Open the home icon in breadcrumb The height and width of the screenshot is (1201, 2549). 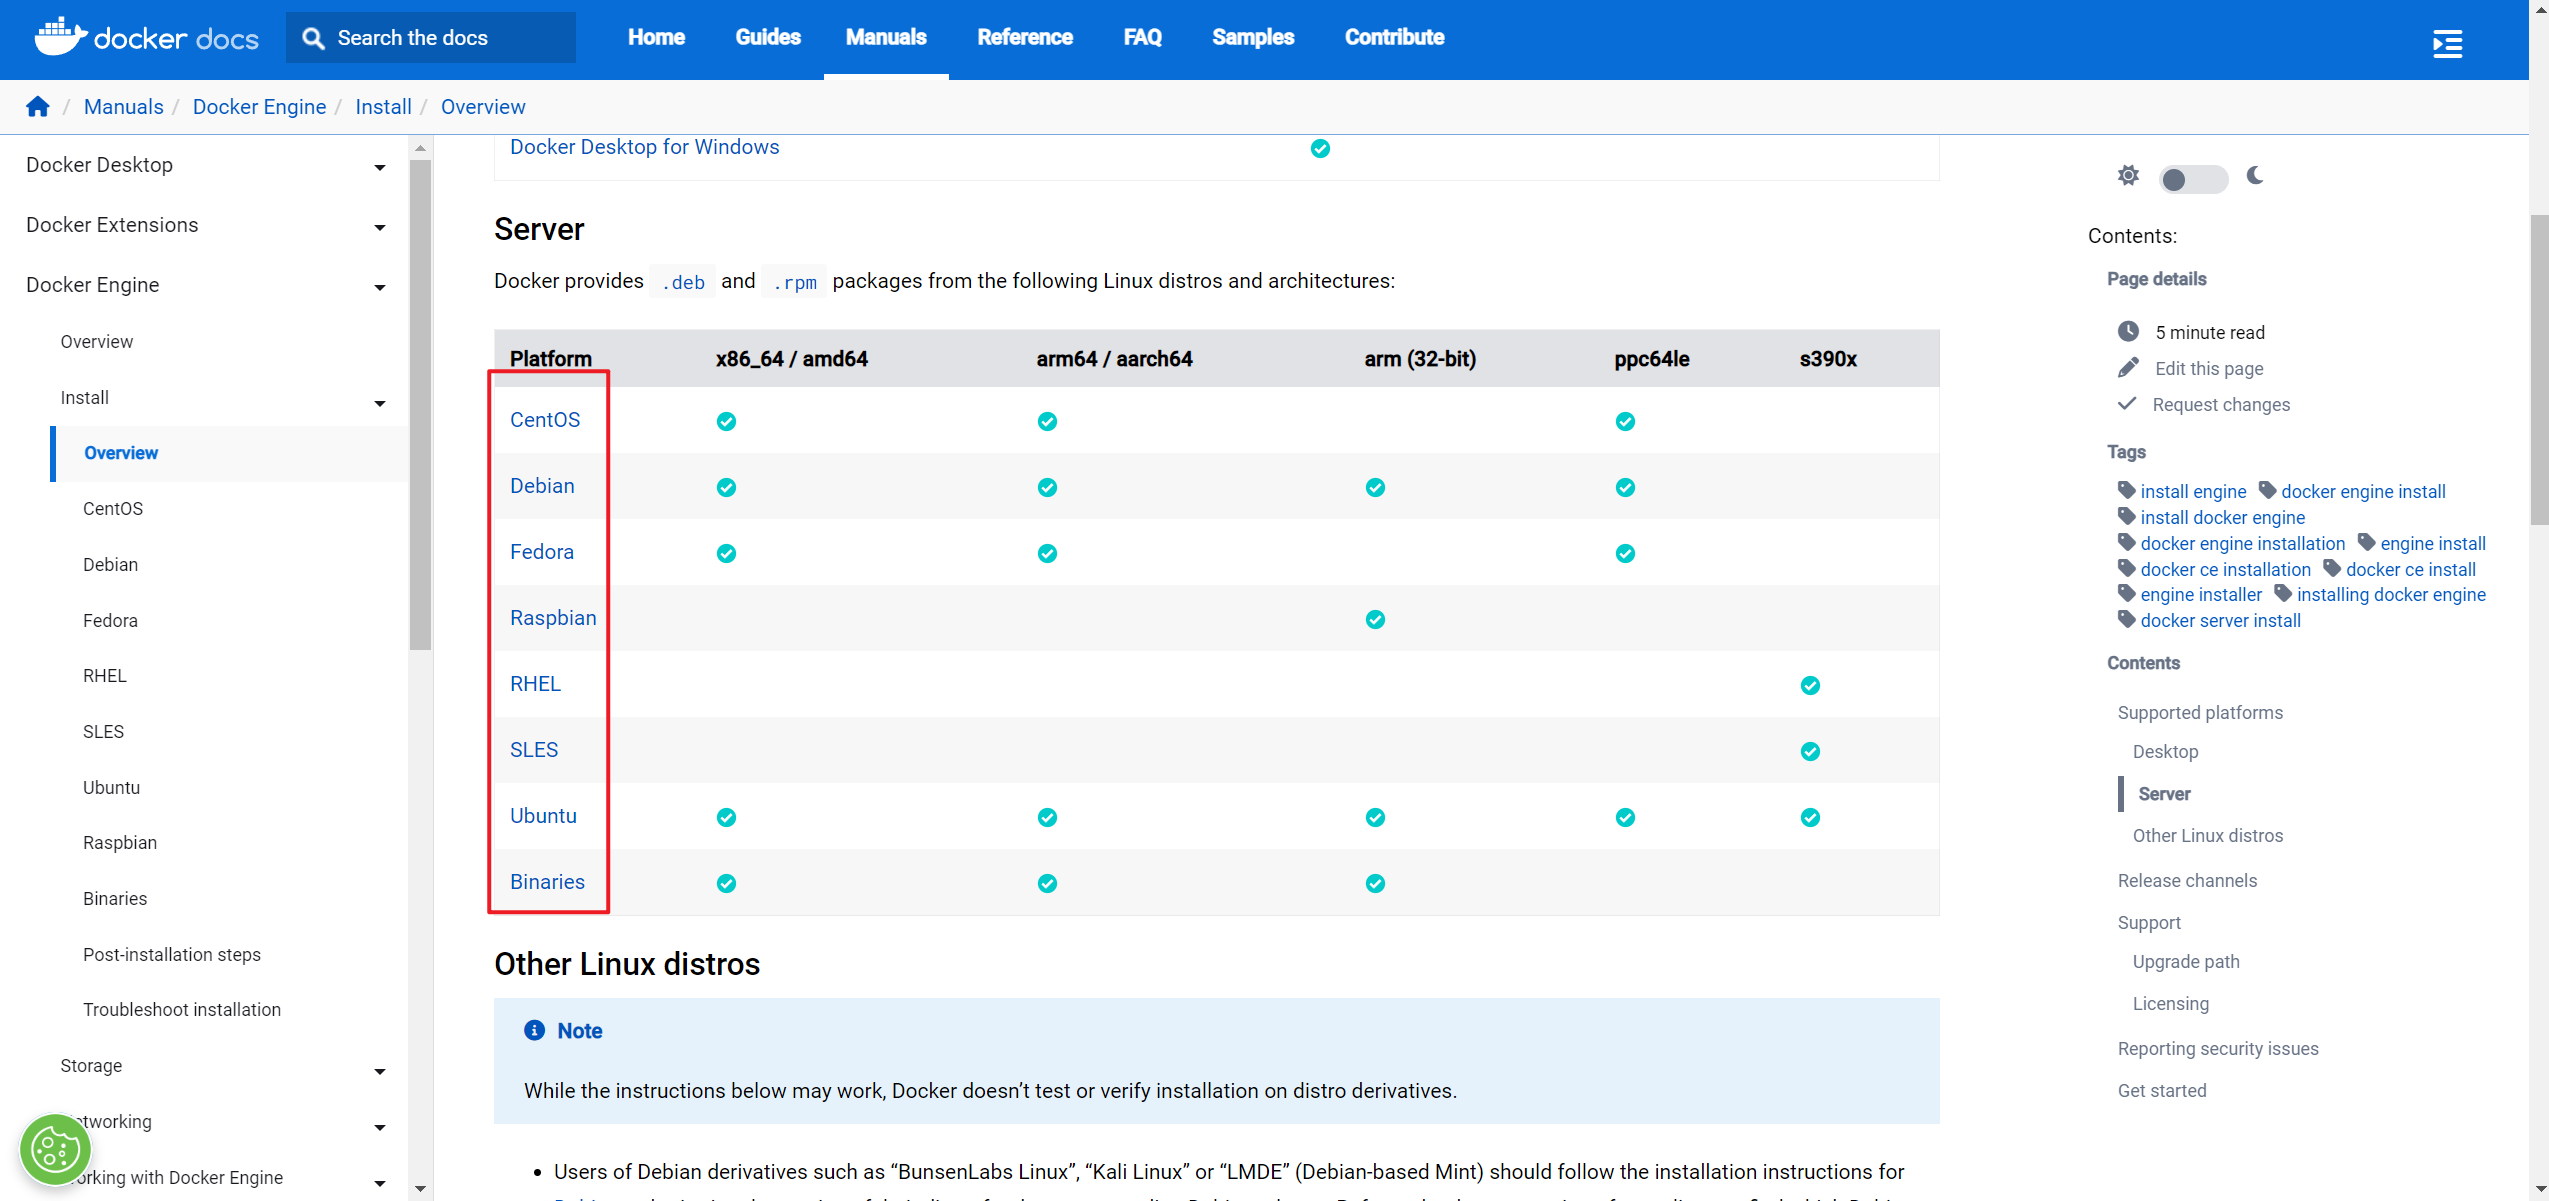pos(38,106)
